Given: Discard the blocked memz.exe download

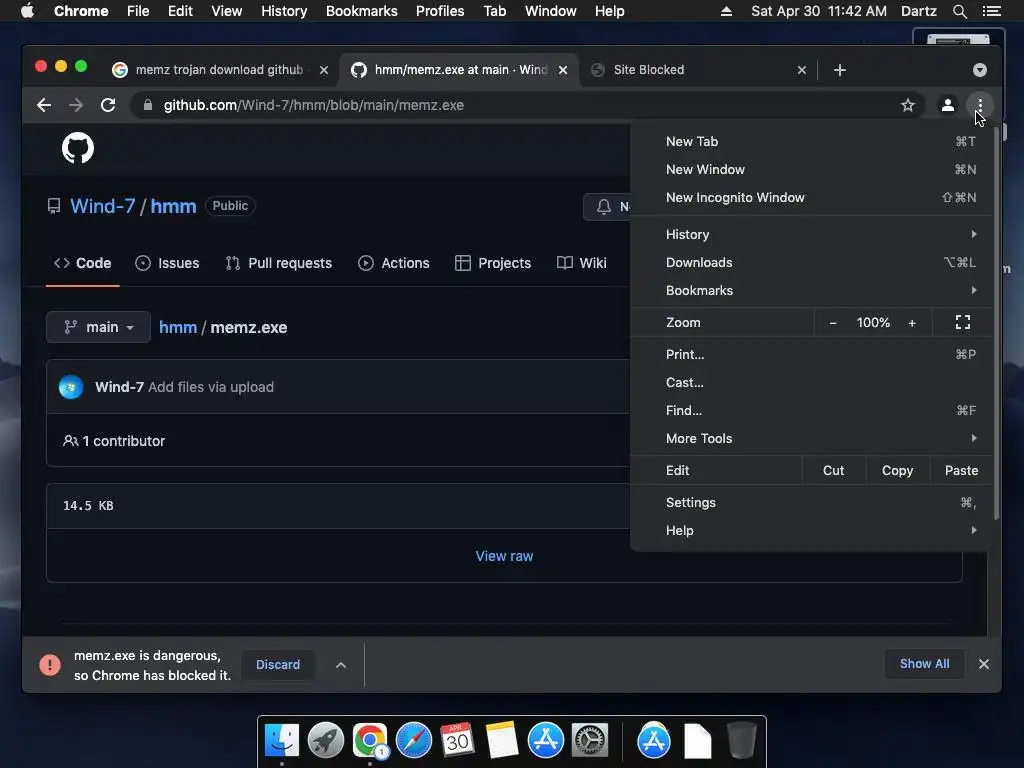Looking at the screenshot, I should point(278,665).
